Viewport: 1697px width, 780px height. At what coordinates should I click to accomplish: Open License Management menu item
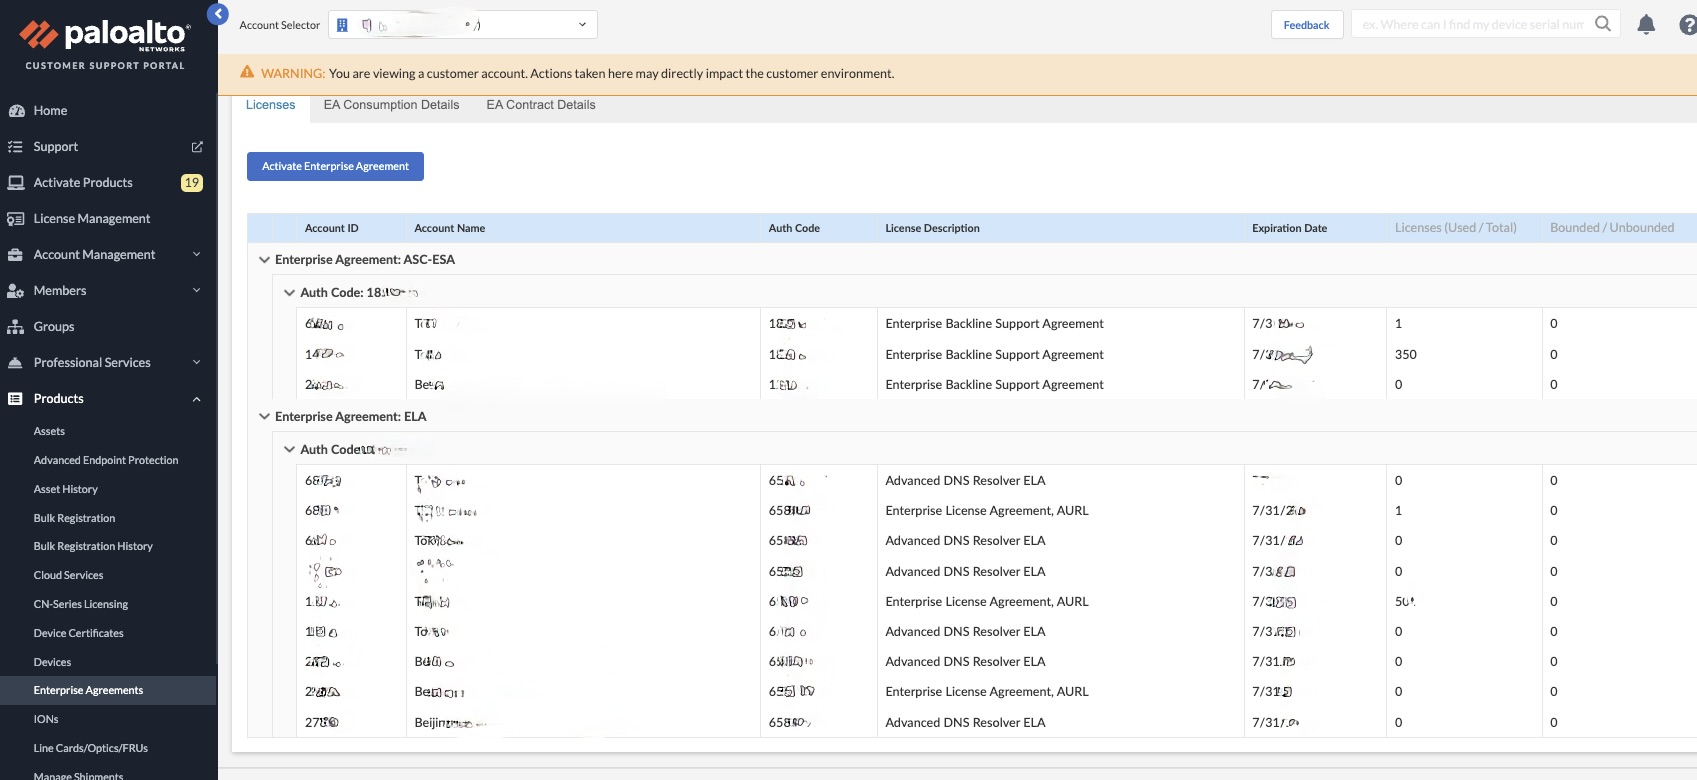tap(92, 219)
